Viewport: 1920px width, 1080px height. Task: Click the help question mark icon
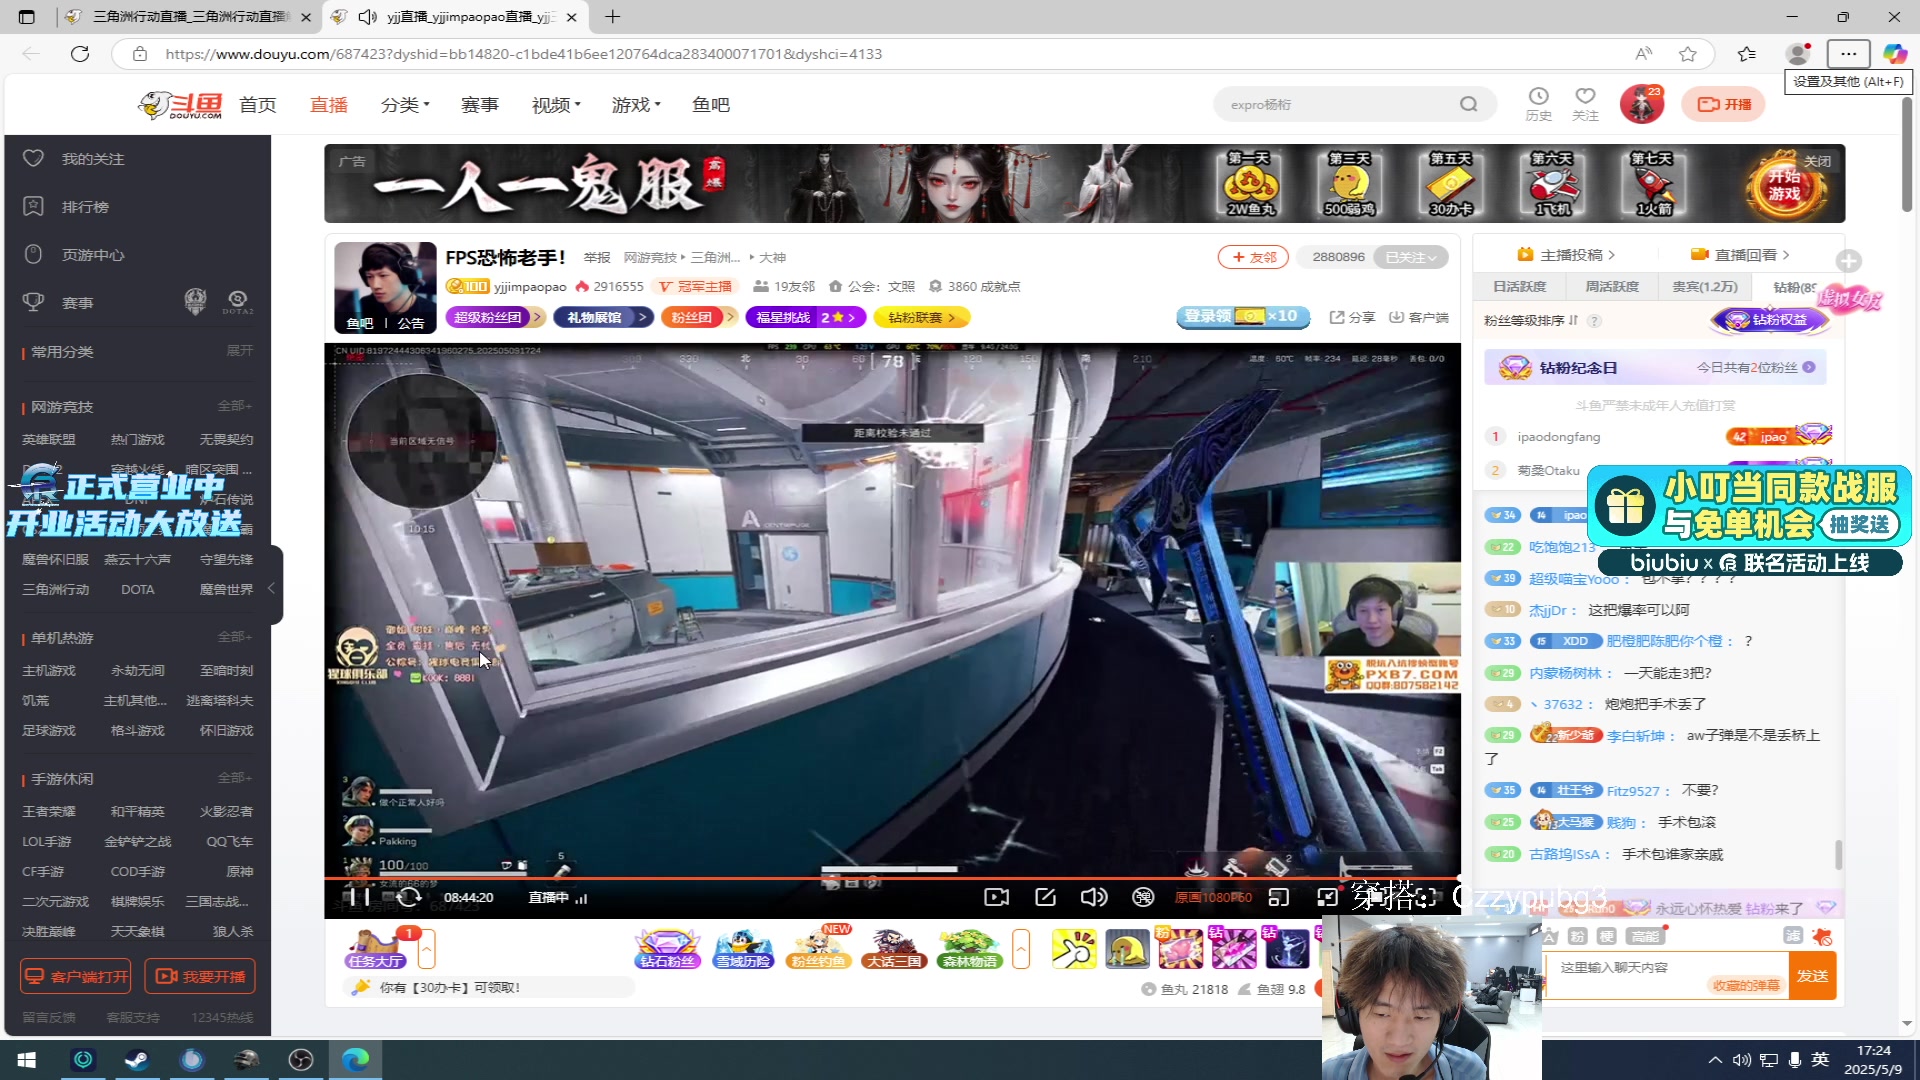pos(1594,321)
